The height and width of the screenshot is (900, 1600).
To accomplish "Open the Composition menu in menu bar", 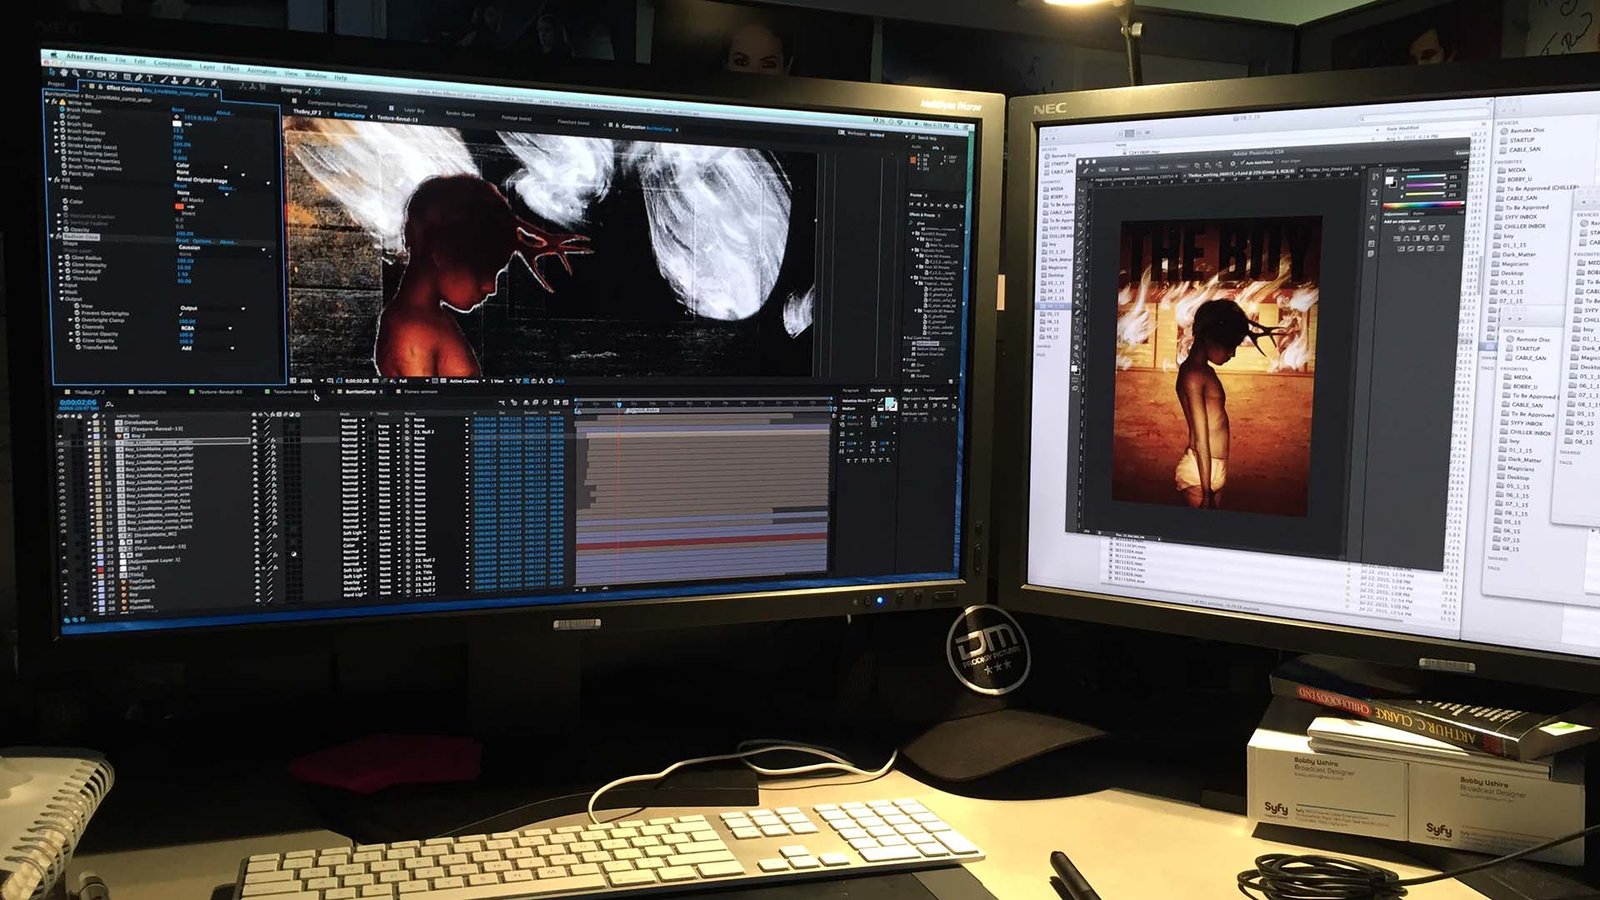I will (x=172, y=63).
